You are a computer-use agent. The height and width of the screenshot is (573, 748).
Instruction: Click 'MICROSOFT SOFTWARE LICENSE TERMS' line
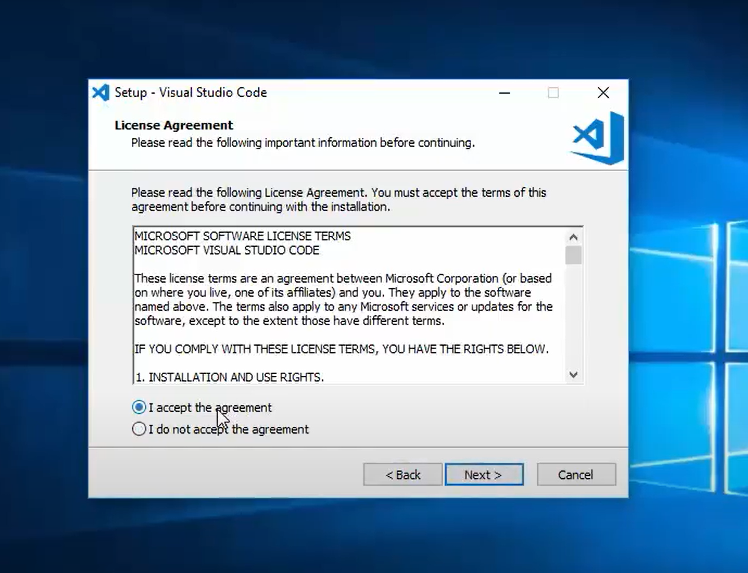point(242,236)
